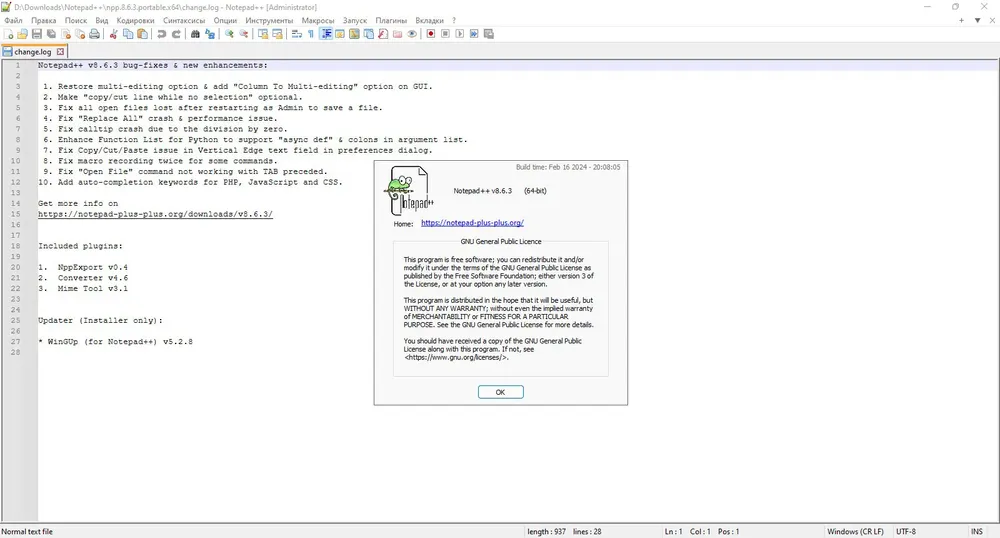
Task: Close the change.log tab with its X
Action: pos(61,52)
